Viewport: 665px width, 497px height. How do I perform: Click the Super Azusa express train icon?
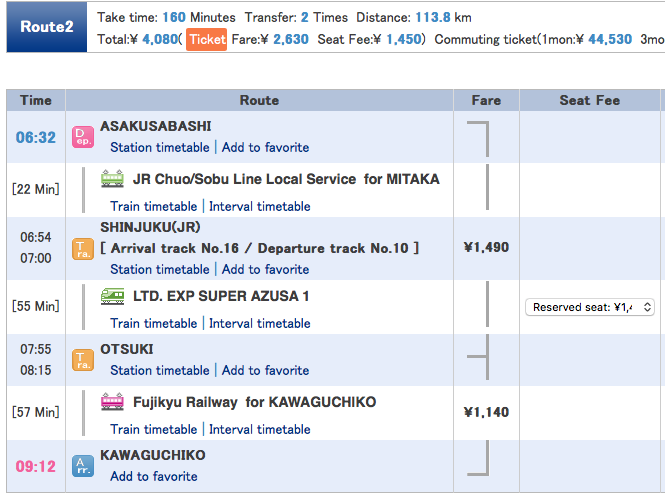[113, 296]
